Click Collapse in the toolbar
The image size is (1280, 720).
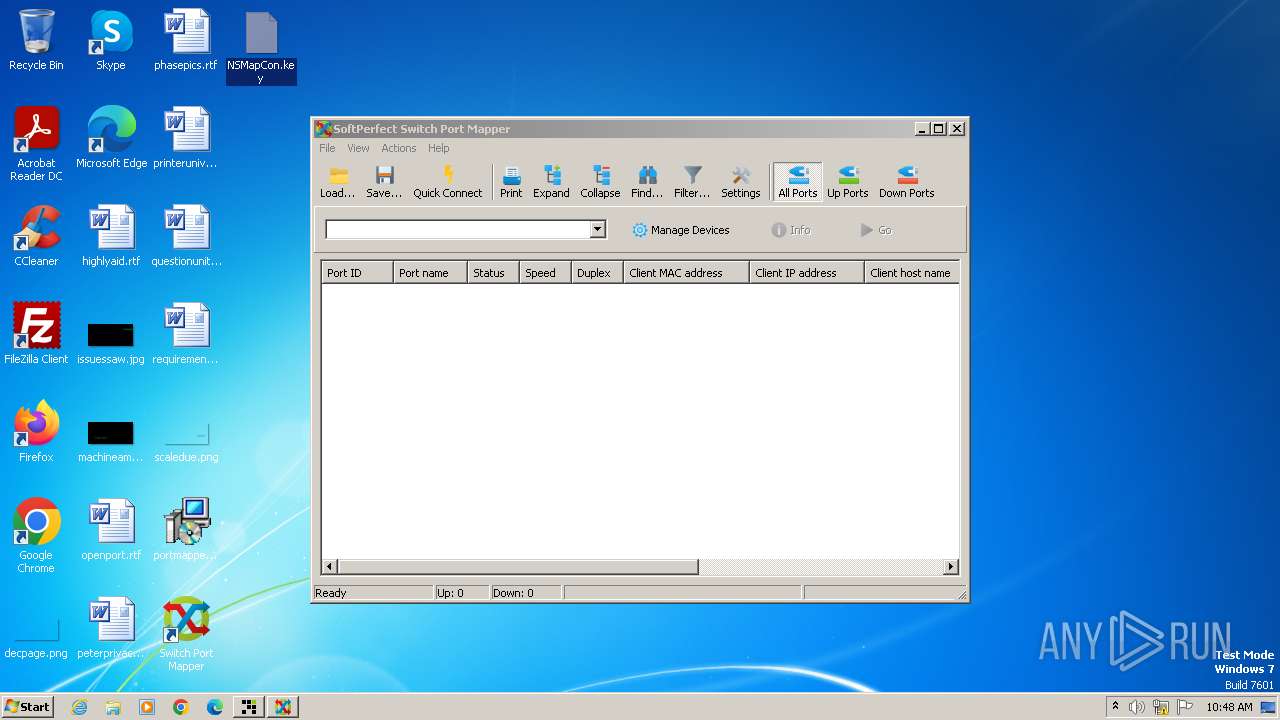[x=600, y=182]
